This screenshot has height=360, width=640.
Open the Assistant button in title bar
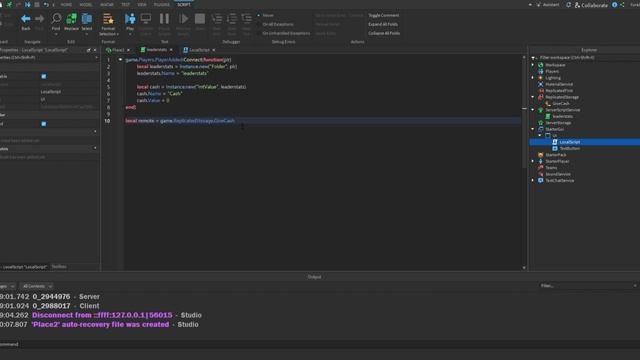548,5
